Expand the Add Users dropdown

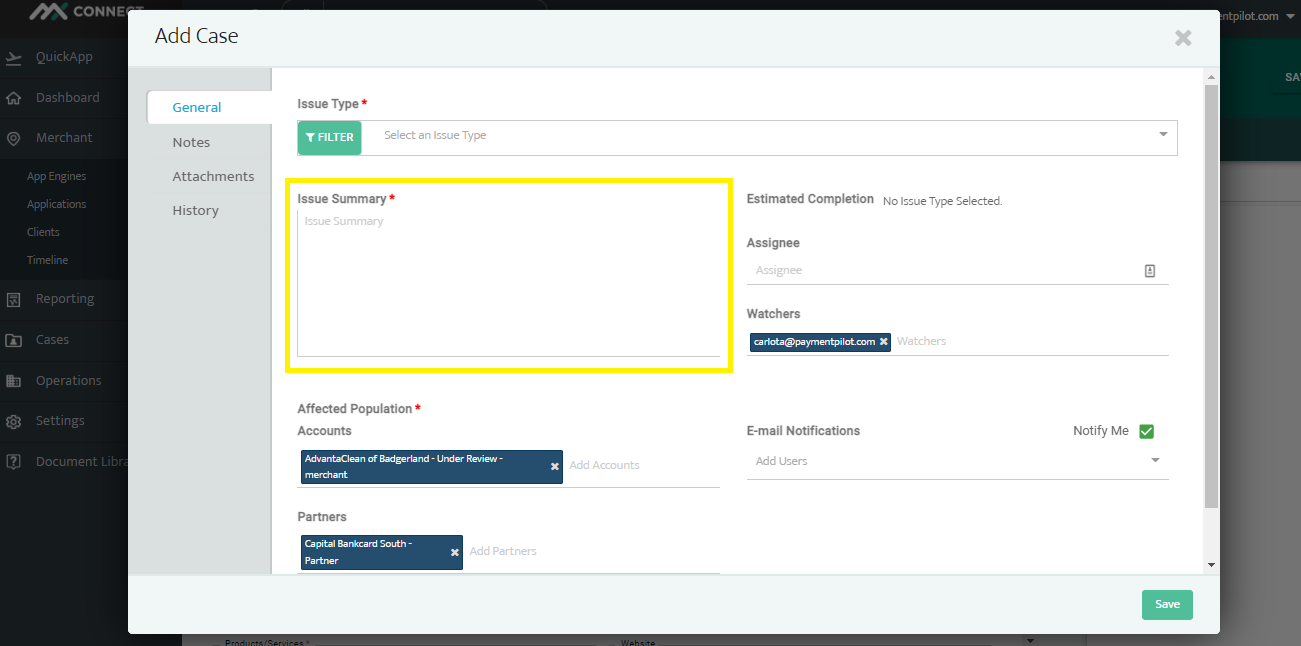tap(1155, 461)
